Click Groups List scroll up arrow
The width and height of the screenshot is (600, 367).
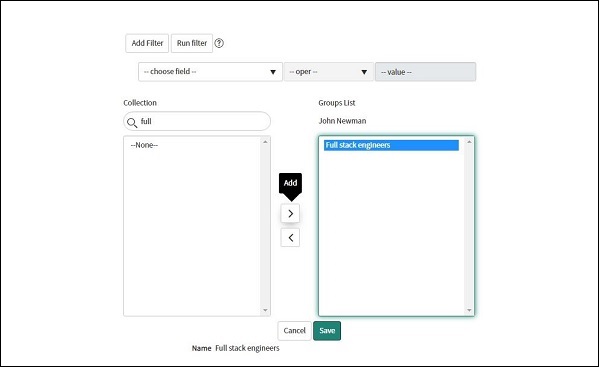pyautogui.click(x=469, y=142)
